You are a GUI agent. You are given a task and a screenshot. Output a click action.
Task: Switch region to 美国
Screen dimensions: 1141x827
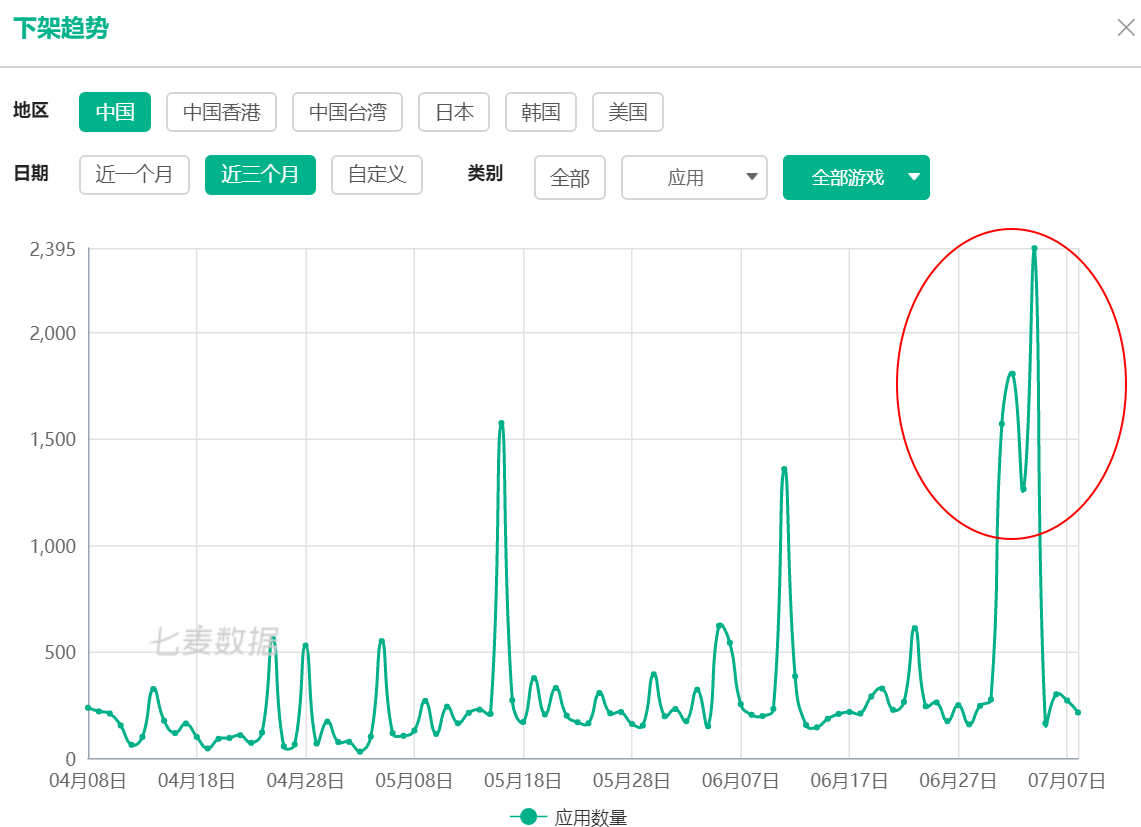pos(627,112)
